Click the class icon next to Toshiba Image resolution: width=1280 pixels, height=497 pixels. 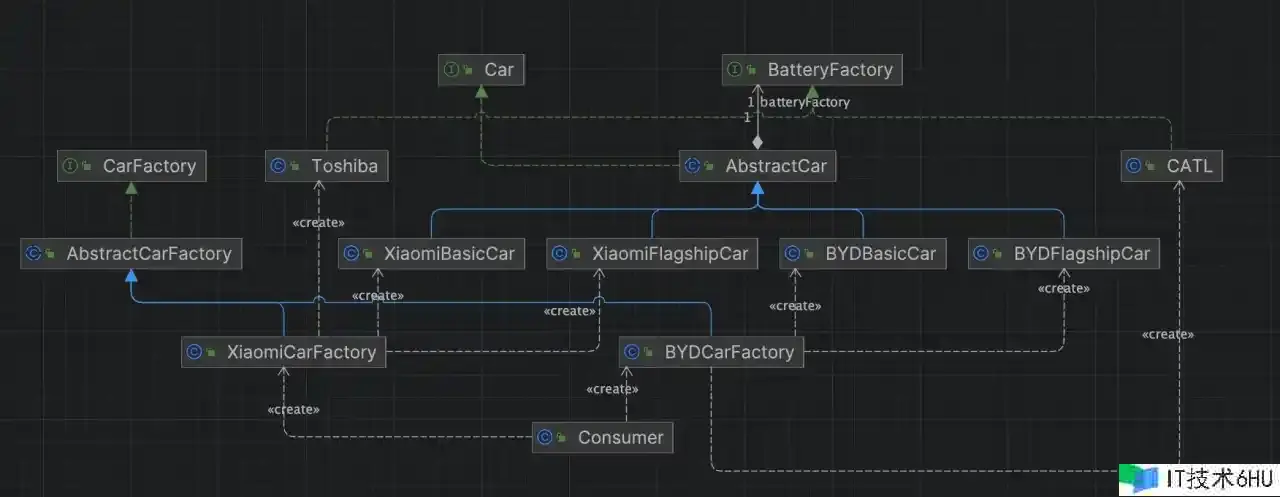279,166
